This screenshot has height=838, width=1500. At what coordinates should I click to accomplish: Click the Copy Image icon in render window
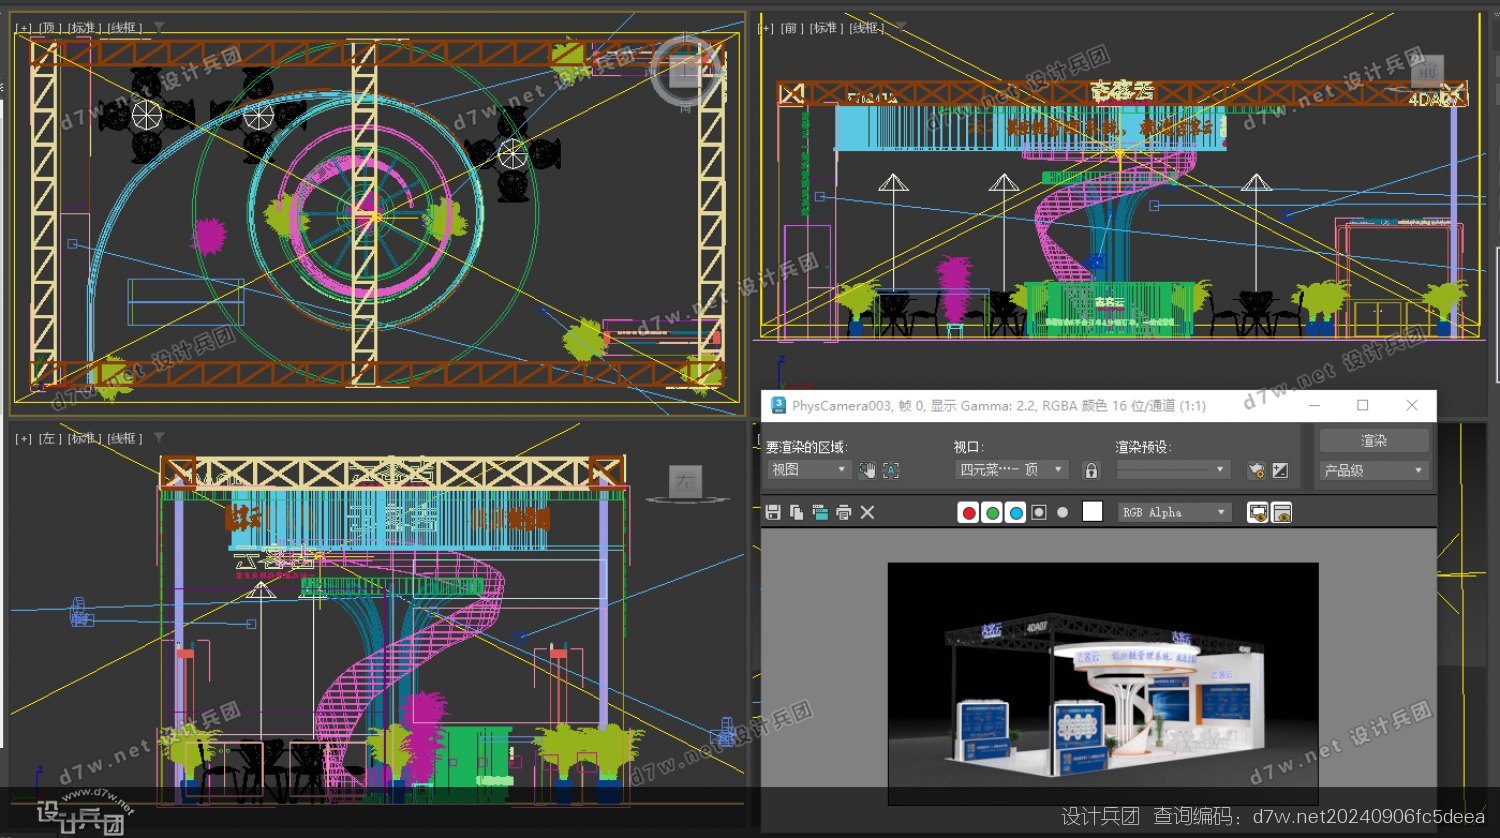pos(797,512)
